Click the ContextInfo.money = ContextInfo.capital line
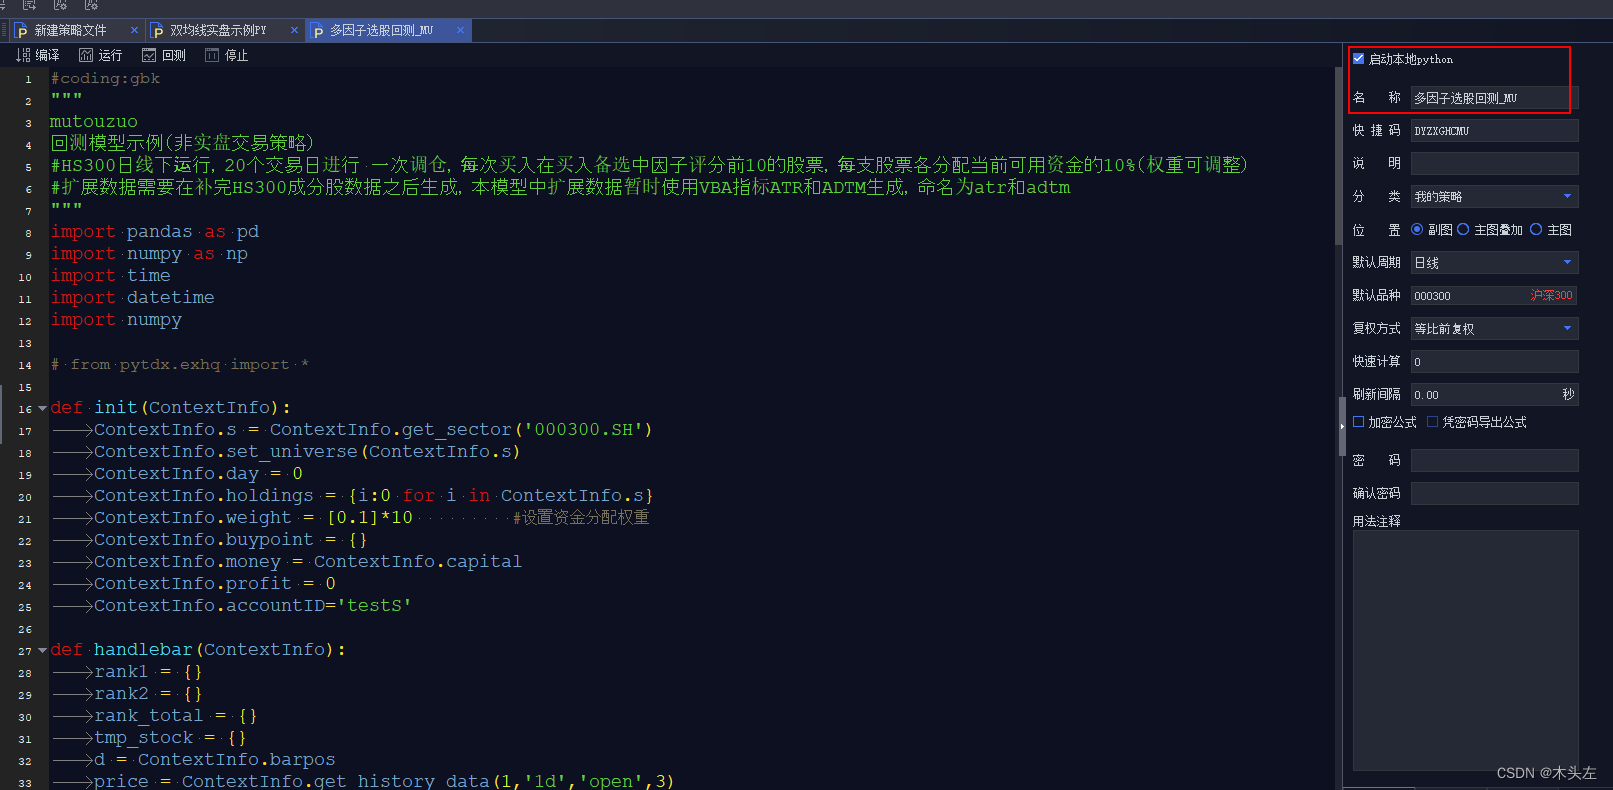This screenshot has height=790, width=1613. tap(308, 562)
